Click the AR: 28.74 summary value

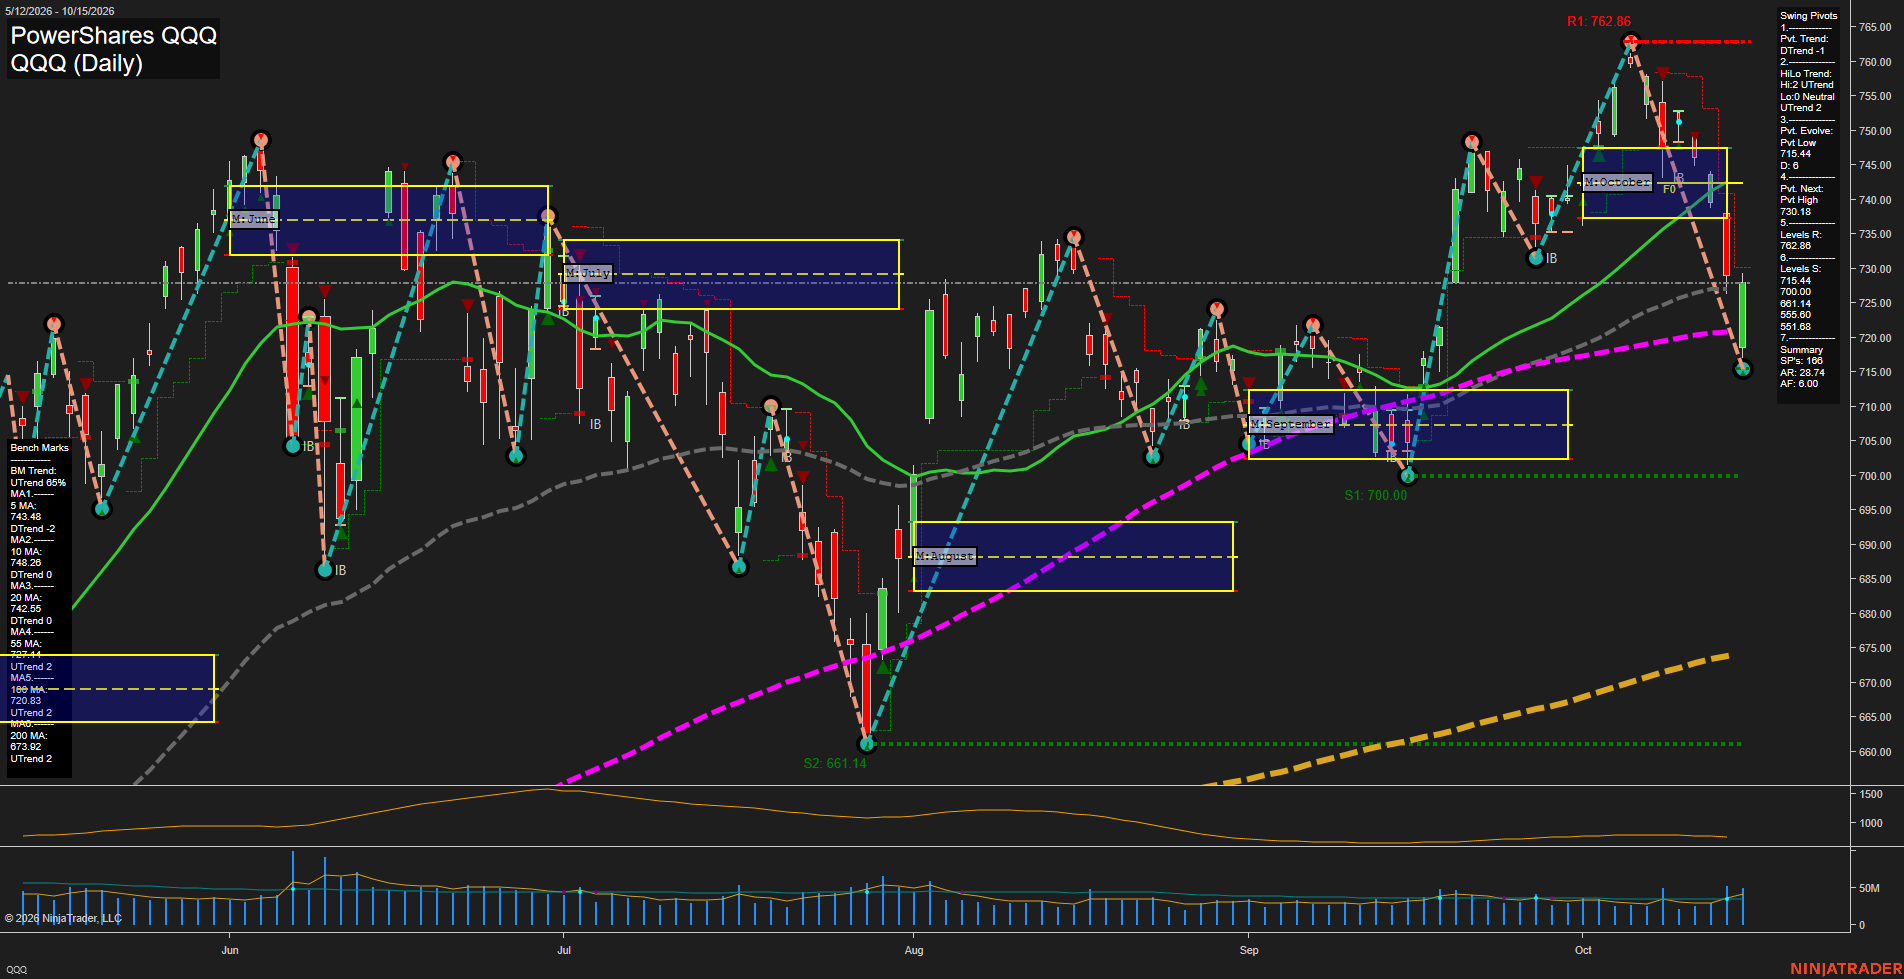coord(1802,372)
